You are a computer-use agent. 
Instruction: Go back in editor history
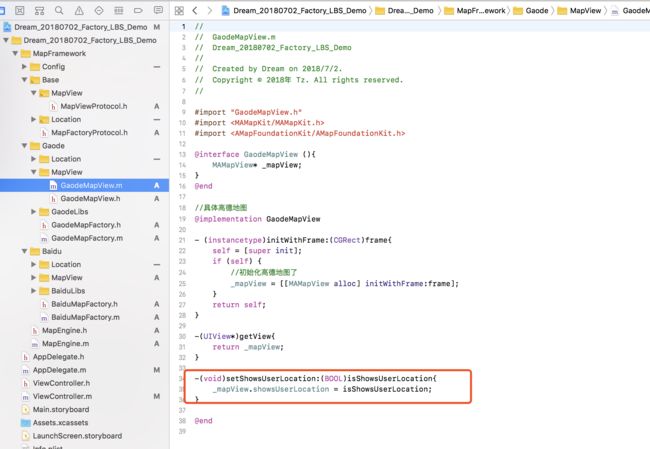[x=194, y=11]
